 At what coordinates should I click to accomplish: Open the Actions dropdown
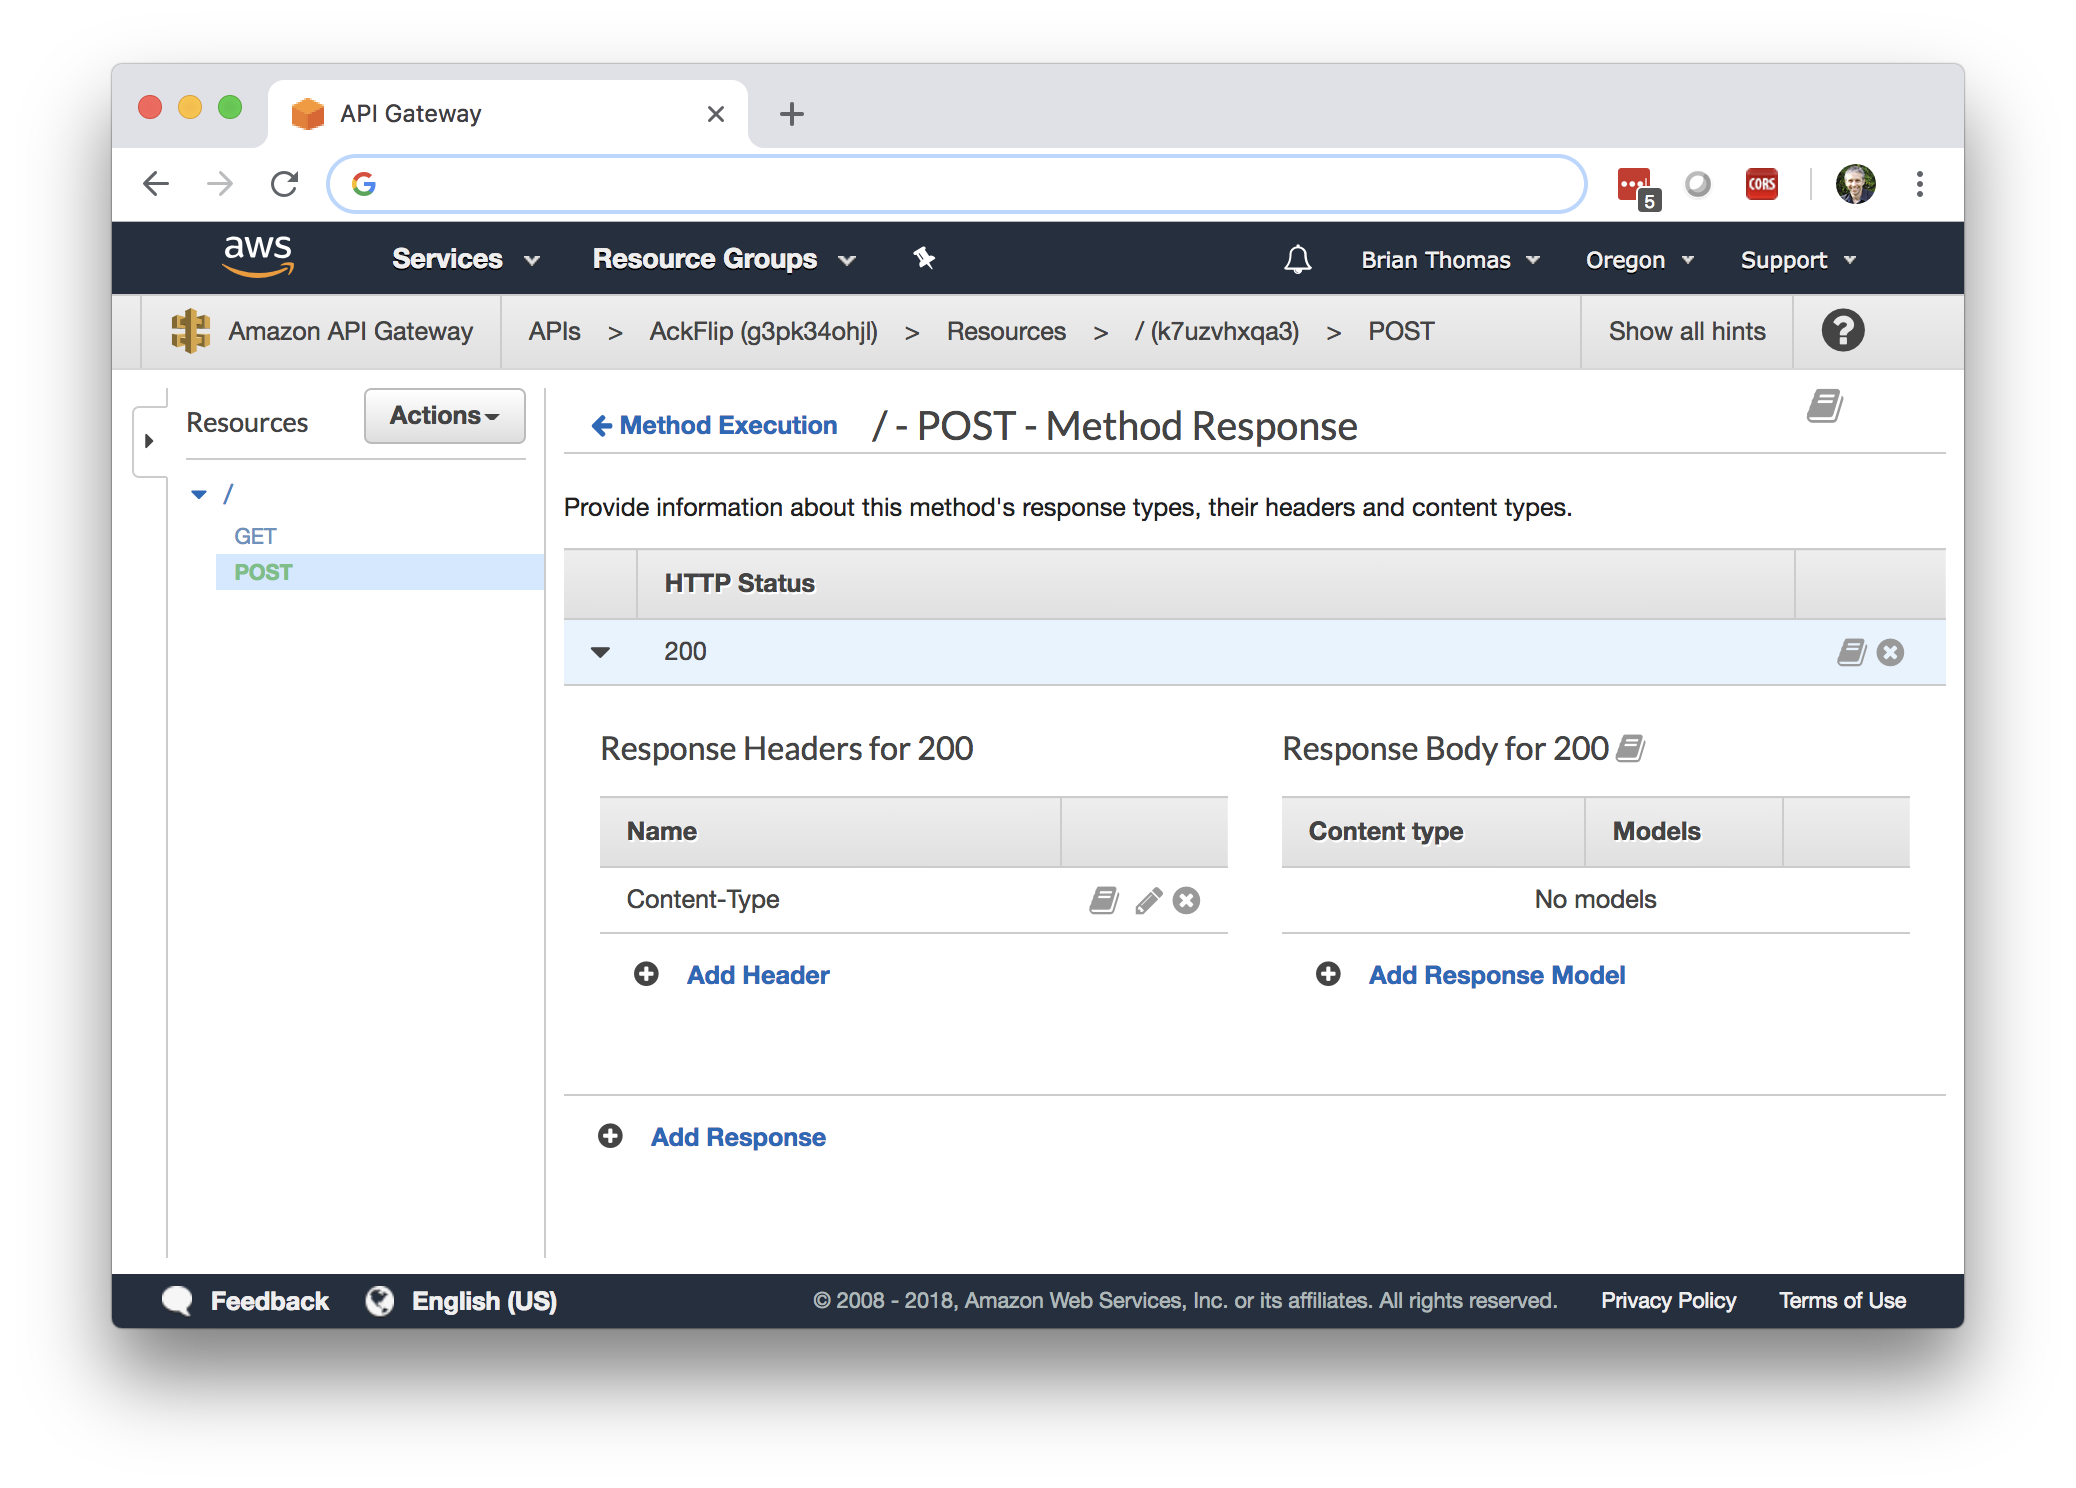(x=444, y=416)
